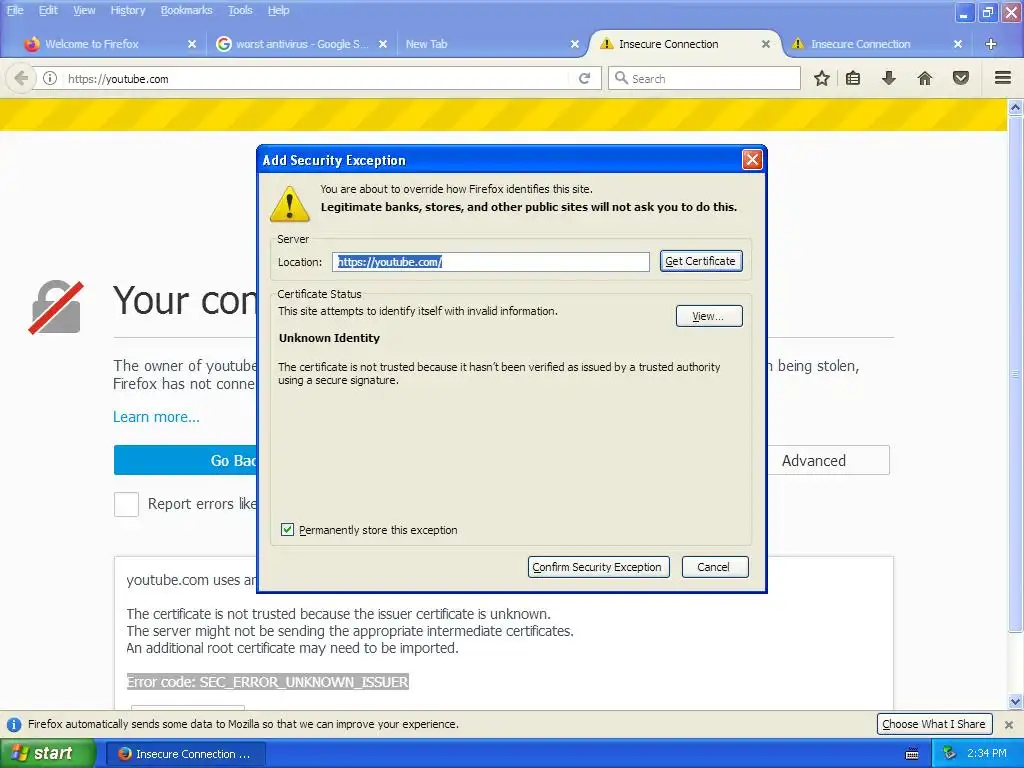Open the Learn more… link
The height and width of the screenshot is (768, 1024).
click(x=156, y=417)
